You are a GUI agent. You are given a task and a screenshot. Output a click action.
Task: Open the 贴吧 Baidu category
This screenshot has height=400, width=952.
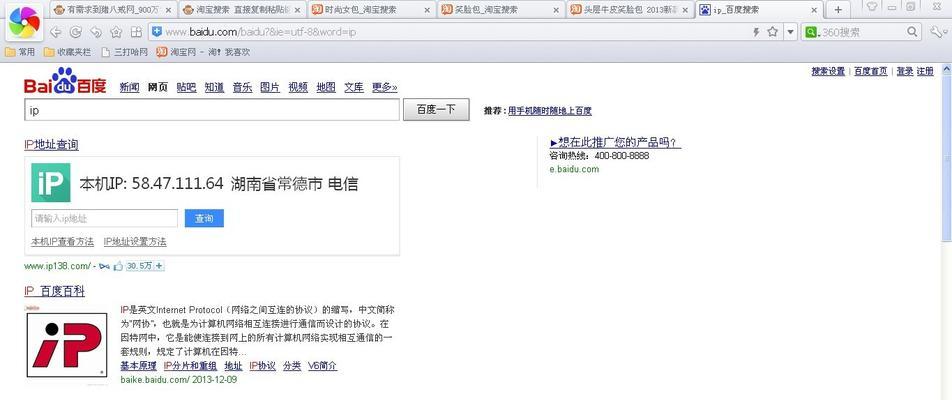point(186,87)
